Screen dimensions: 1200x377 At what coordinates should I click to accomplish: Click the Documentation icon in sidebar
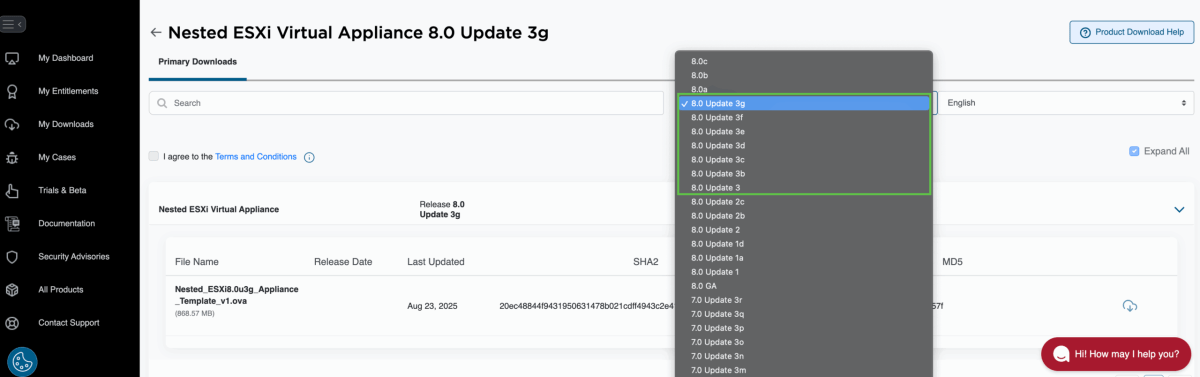tap(12, 223)
